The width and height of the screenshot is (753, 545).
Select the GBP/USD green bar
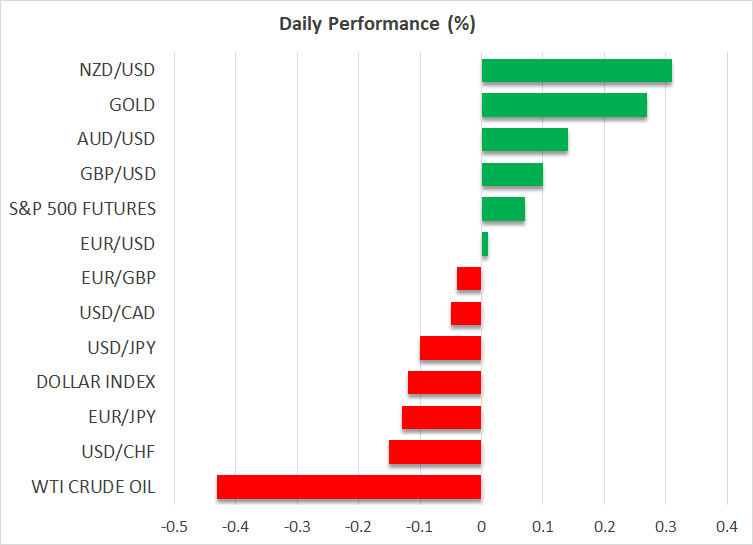click(x=512, y=174)
